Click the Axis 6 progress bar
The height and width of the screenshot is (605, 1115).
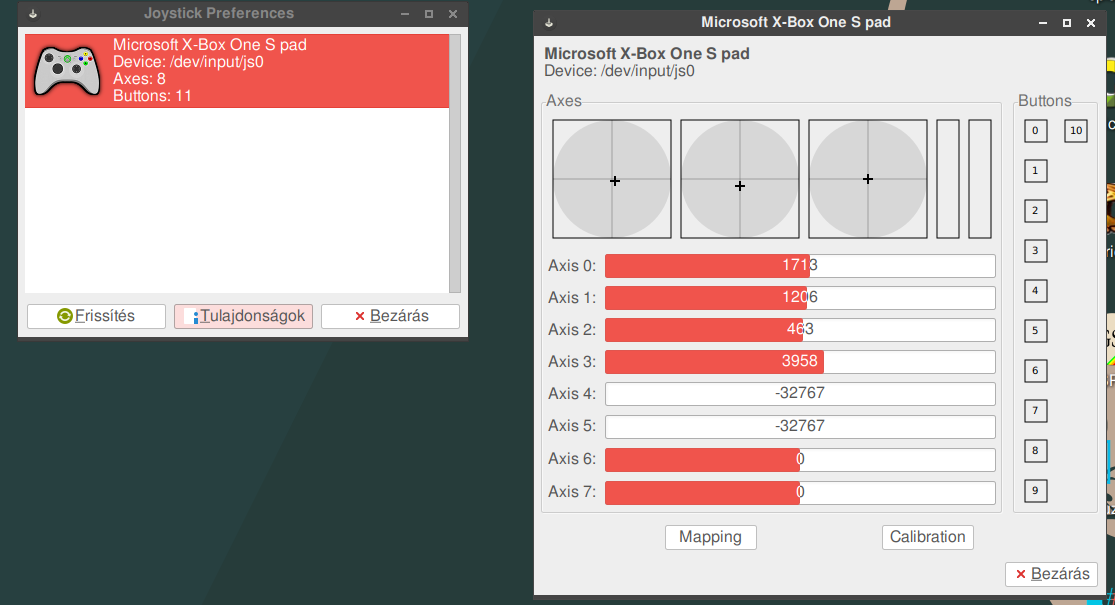pyautogui.click(x=800, y=460)
